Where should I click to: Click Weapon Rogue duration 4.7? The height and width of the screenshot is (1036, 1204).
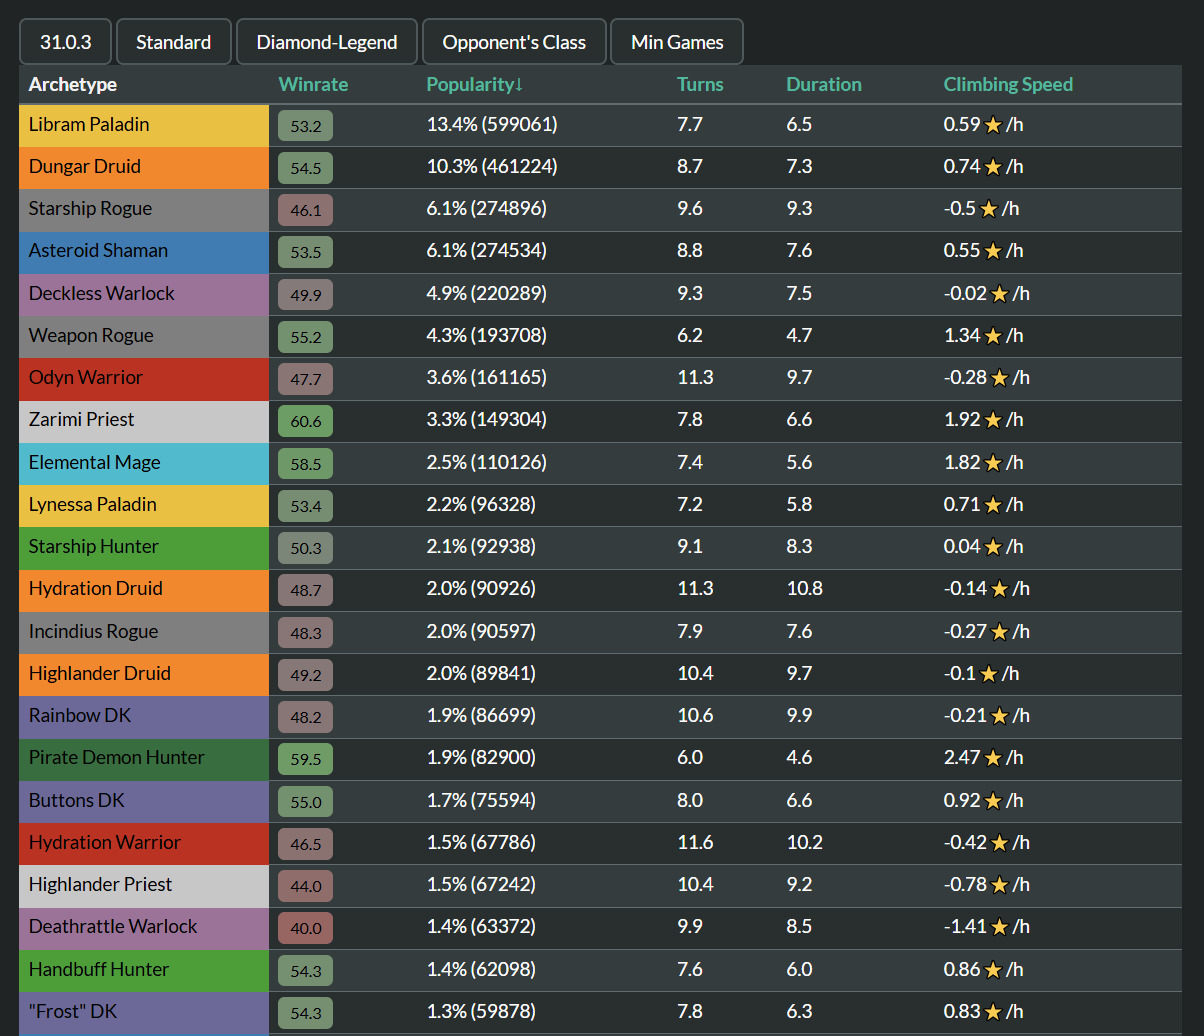click(x=799, y=336)
